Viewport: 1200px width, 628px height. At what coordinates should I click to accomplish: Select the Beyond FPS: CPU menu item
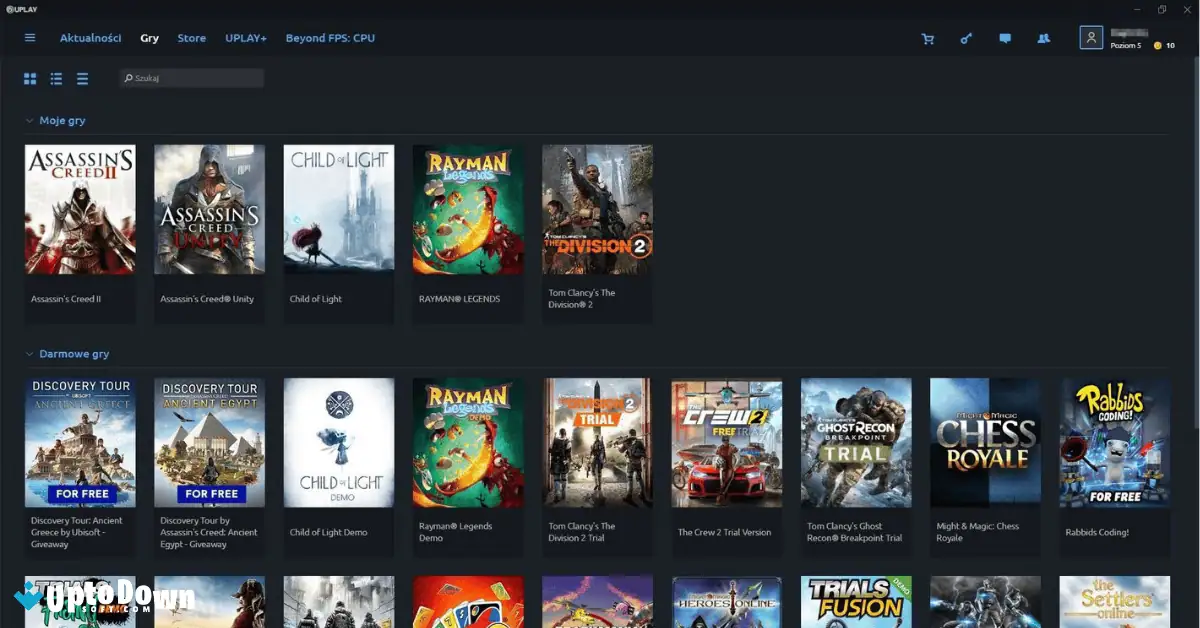[x=330, y=38]
